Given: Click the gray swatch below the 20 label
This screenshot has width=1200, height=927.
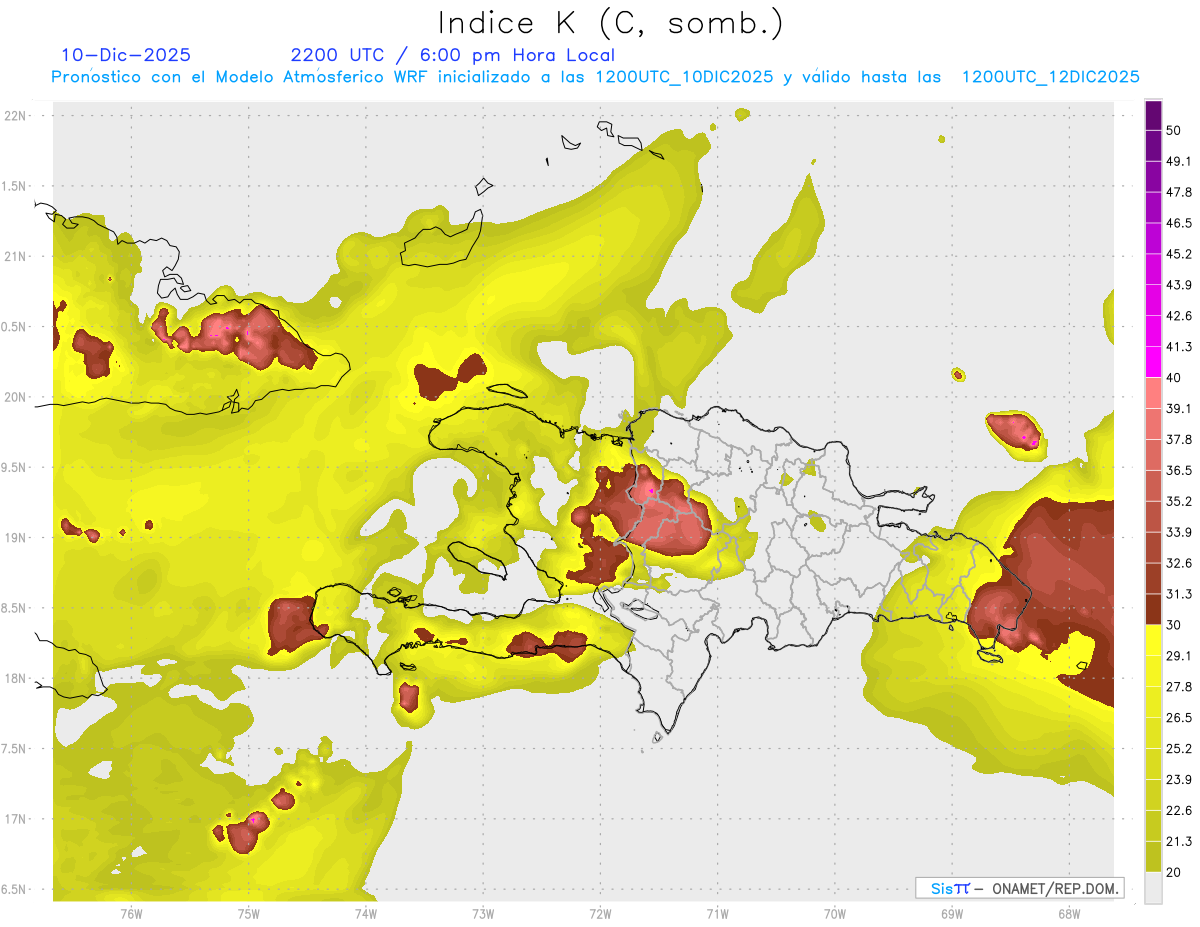Looking at the screenshot, I should [1153, 888].
